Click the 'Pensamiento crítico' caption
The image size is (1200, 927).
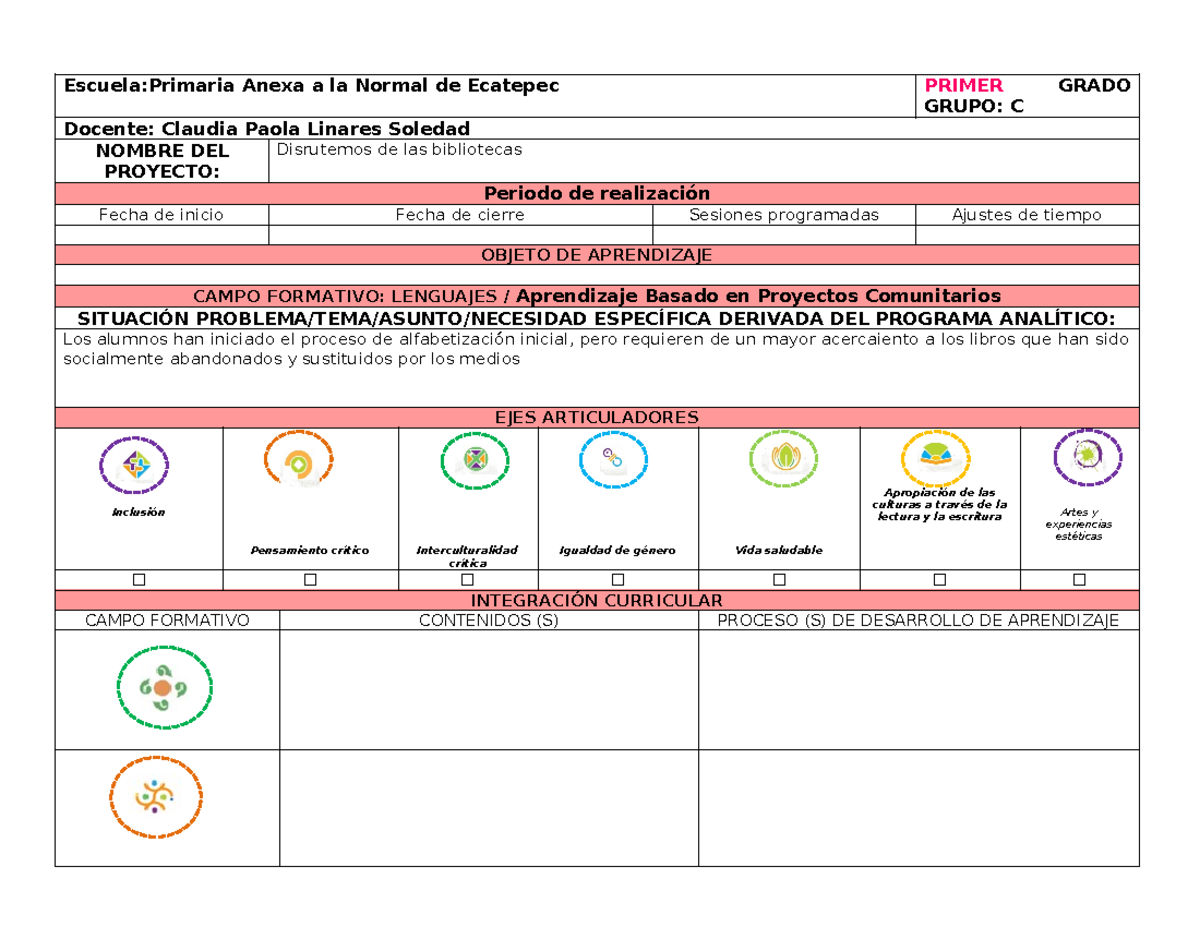(x=310, y=550)
